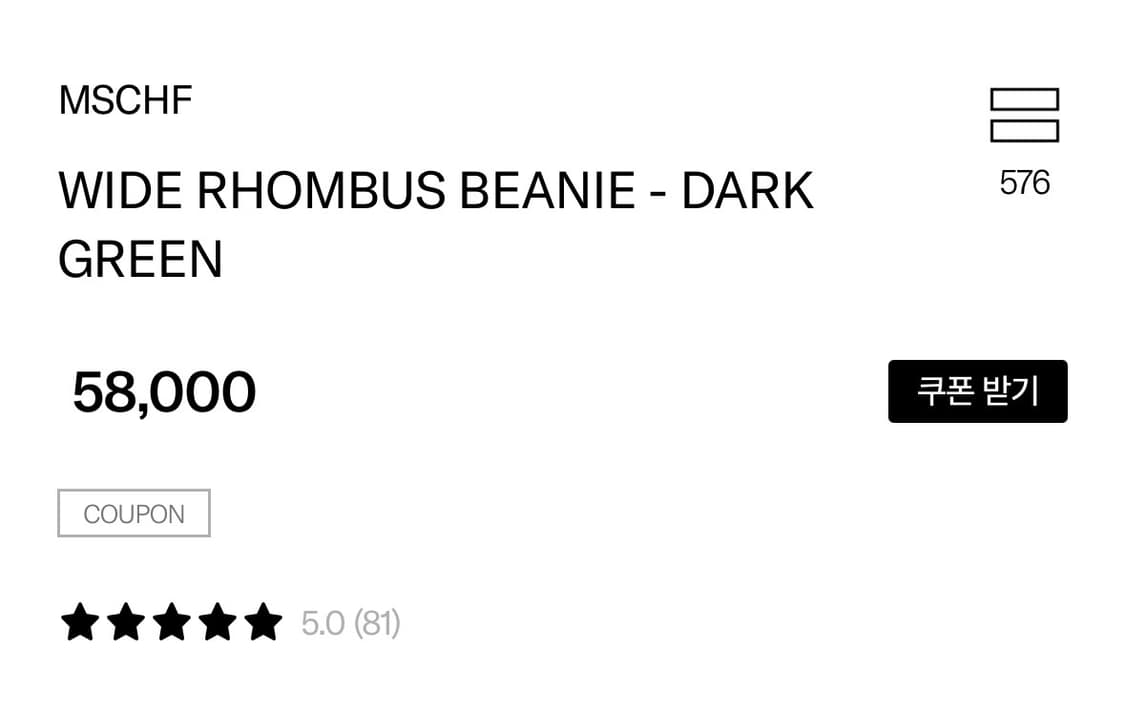Click the fifth rating star

click(x=263, y=622)
